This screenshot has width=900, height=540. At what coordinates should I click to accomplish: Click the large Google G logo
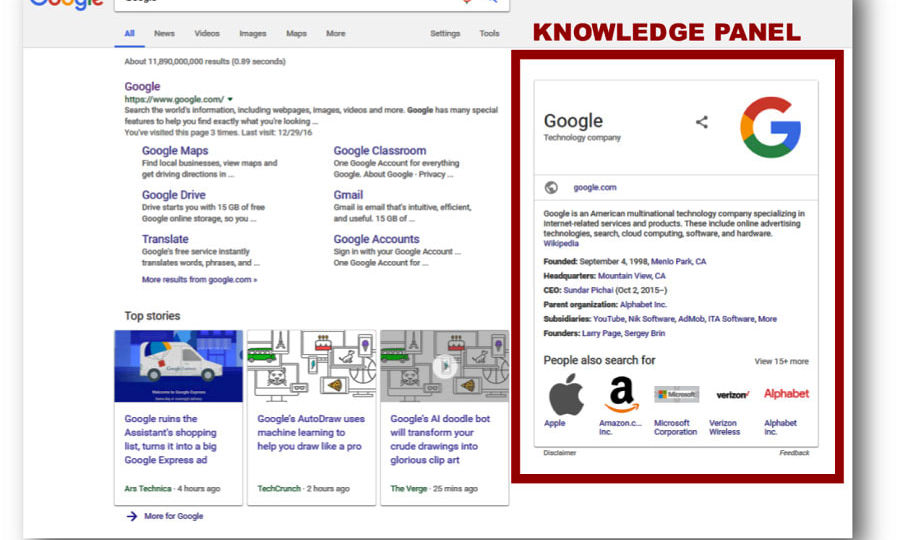coord(770,127)
